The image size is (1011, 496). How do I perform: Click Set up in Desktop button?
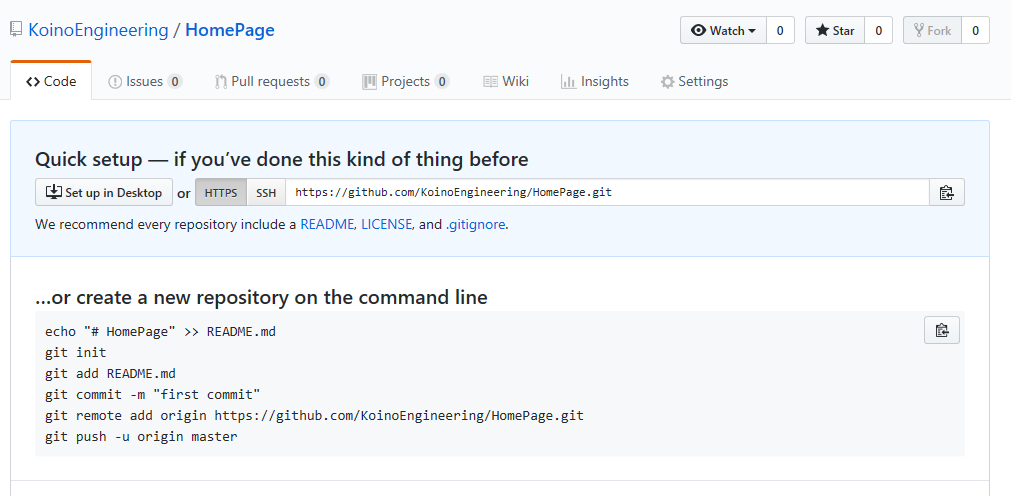(104, 192)
